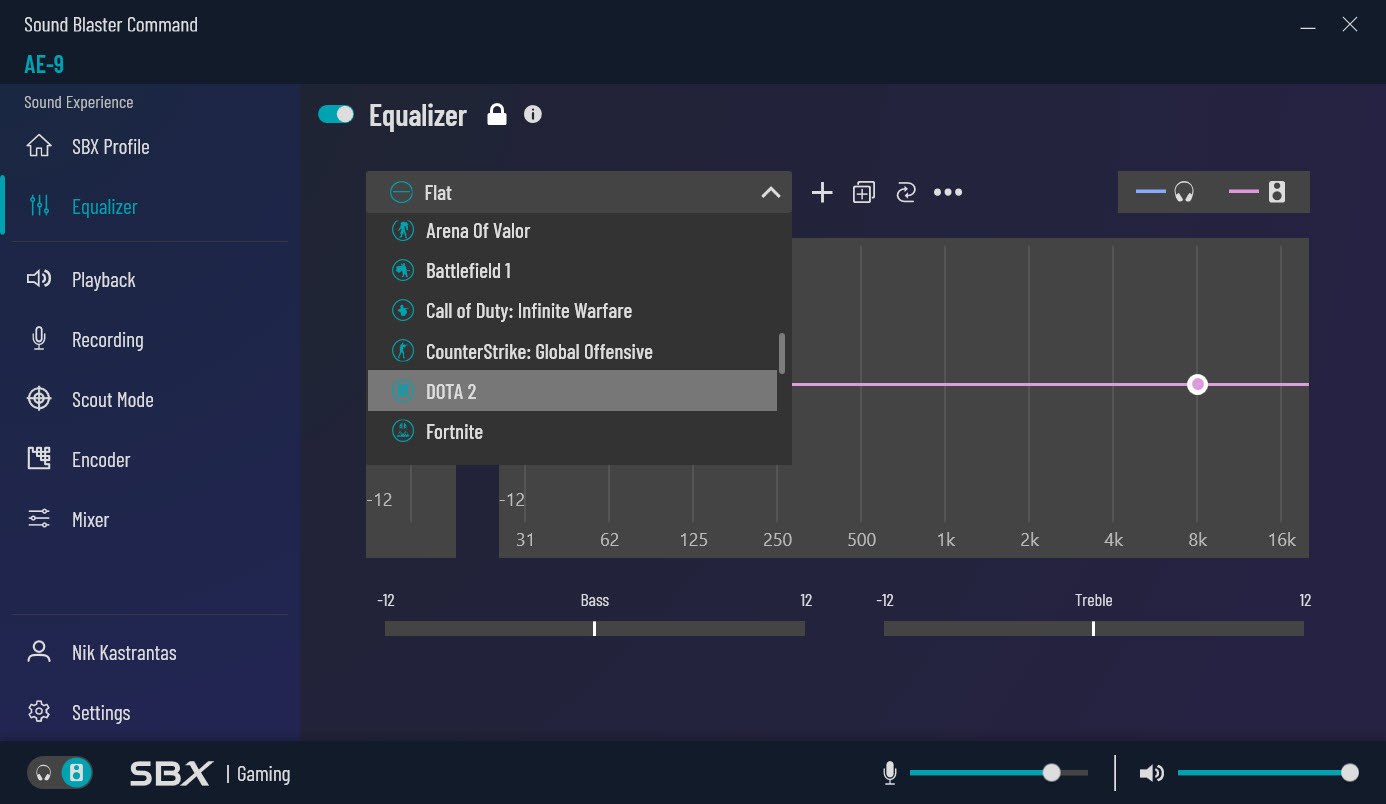Switch output to headphones in bottom toggle
This screenshot has width=1386, height=804.
click(x=43, y=773)
